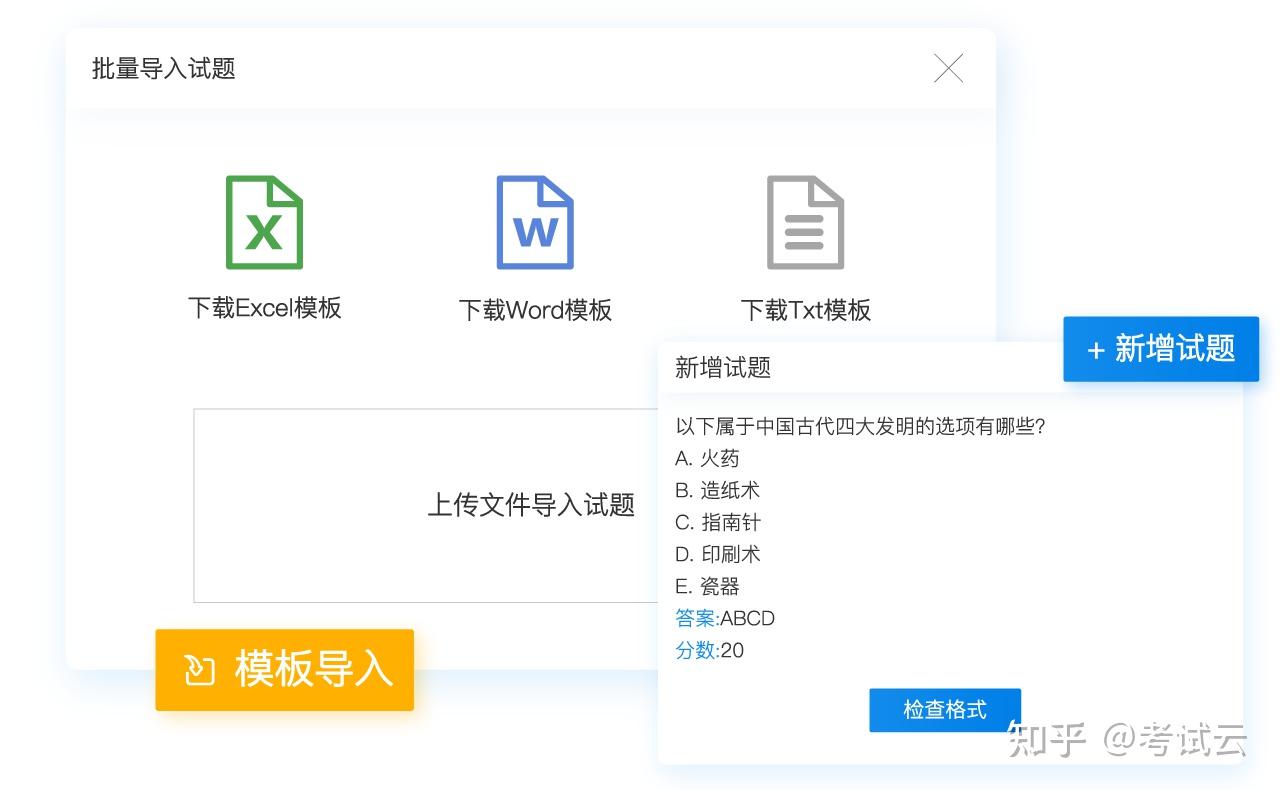The height and width of the screenshot is (790, 1280).
Task: Click the gray Txt document icon
Action: point(805,222)
